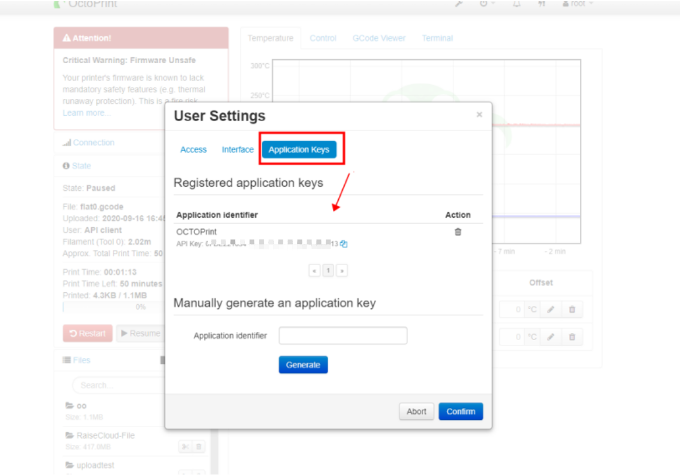Collapse the Files panel
The image size is (680, 476).
coord(82,360)
